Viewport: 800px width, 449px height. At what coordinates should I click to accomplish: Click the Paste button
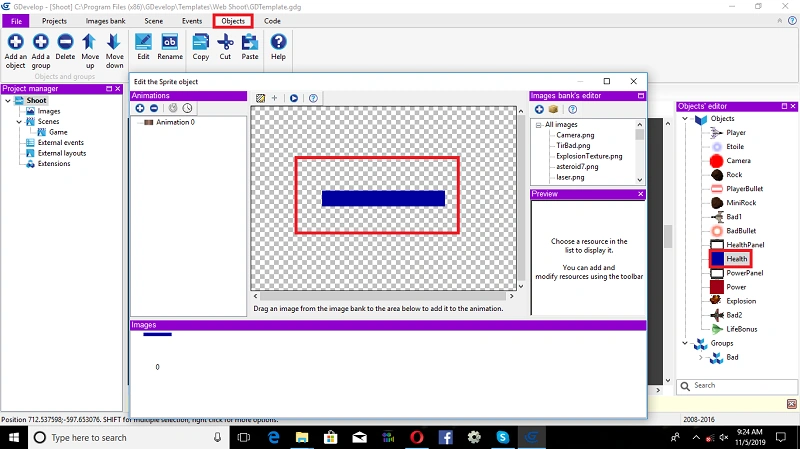click(249, 47)
